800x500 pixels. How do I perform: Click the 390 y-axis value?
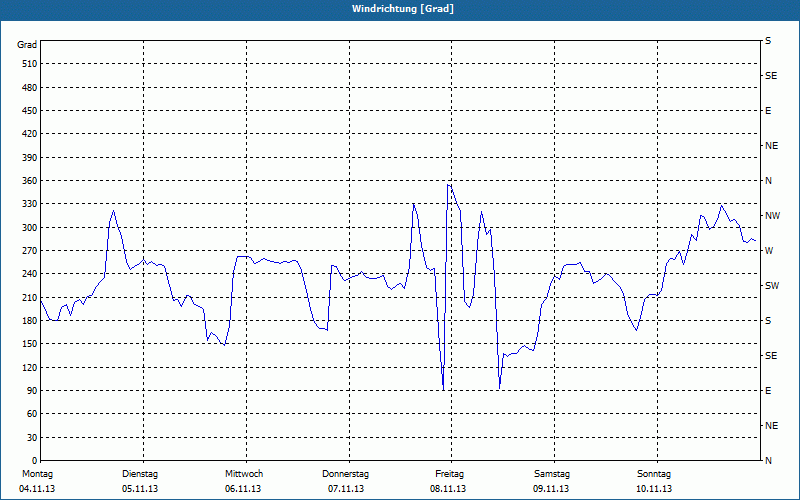30,158
